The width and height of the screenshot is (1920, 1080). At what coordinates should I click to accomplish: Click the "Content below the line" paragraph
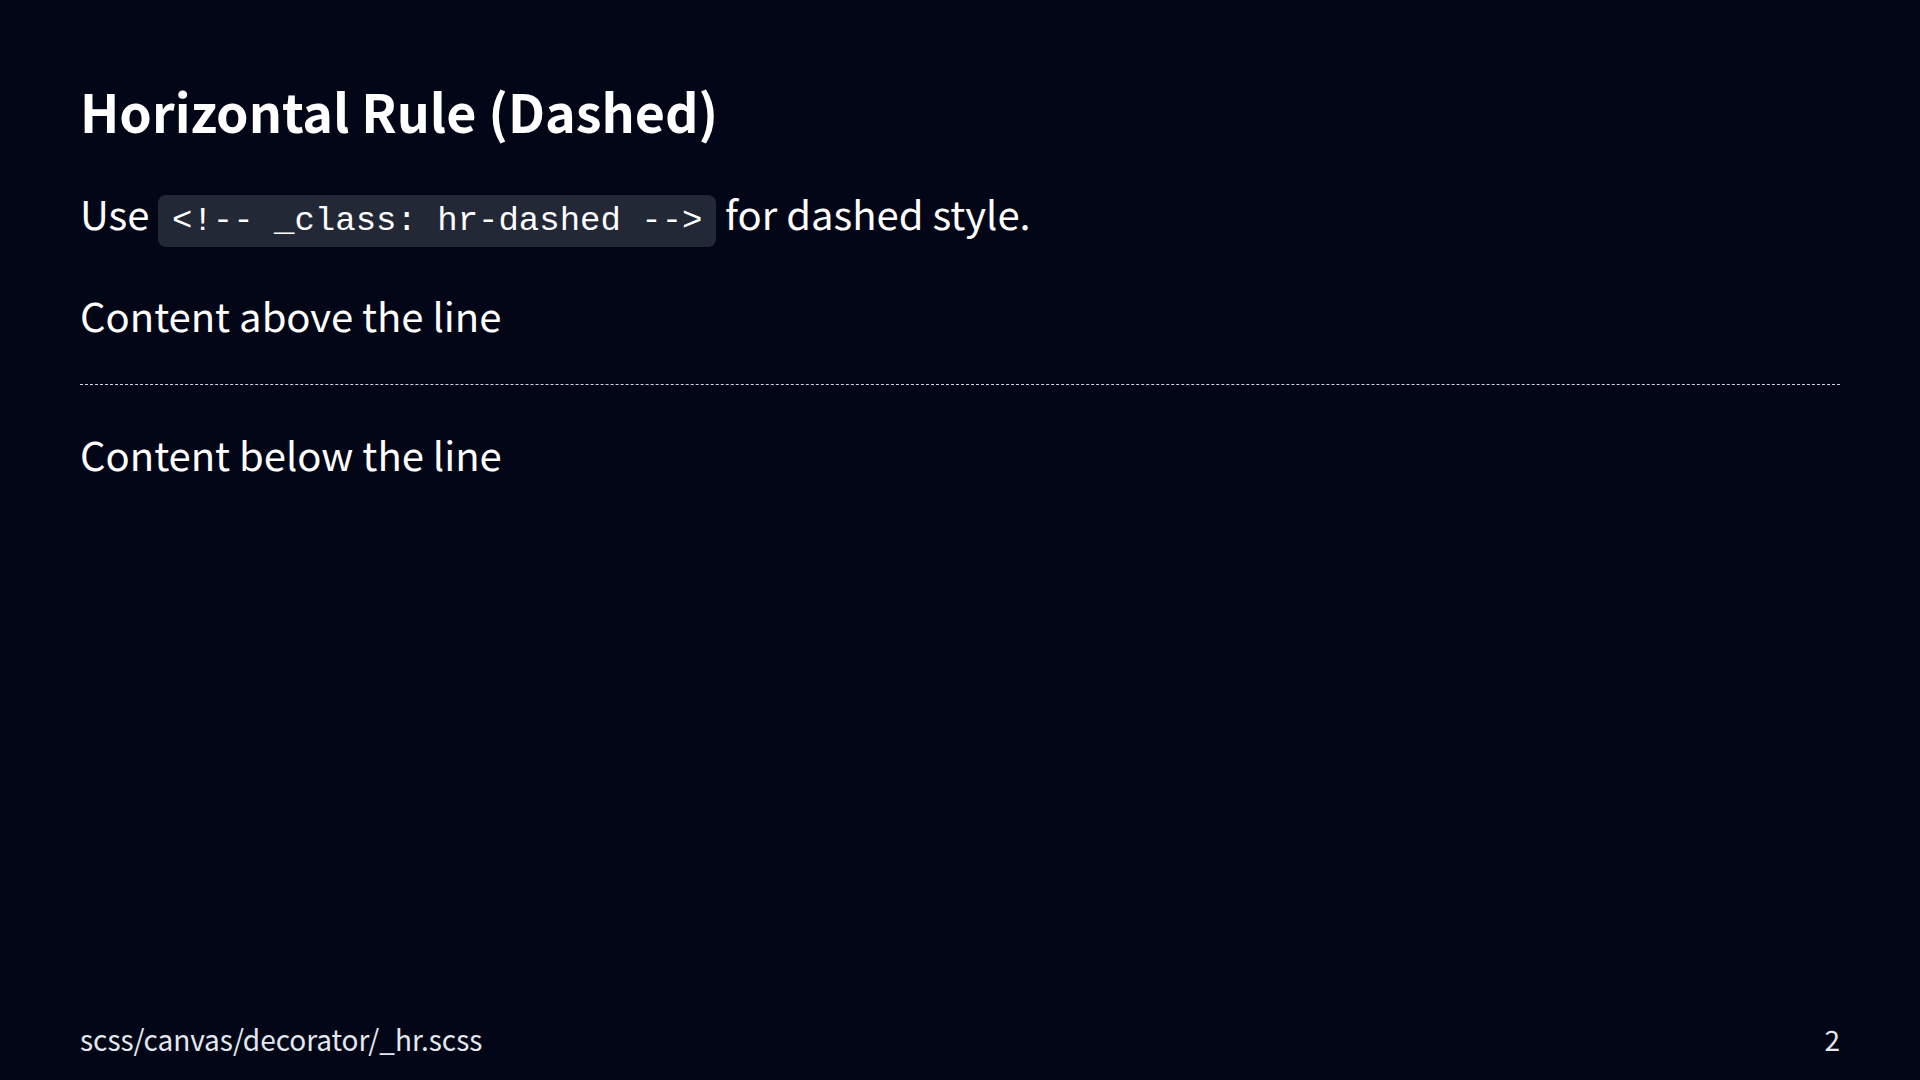tap(290, 457)
